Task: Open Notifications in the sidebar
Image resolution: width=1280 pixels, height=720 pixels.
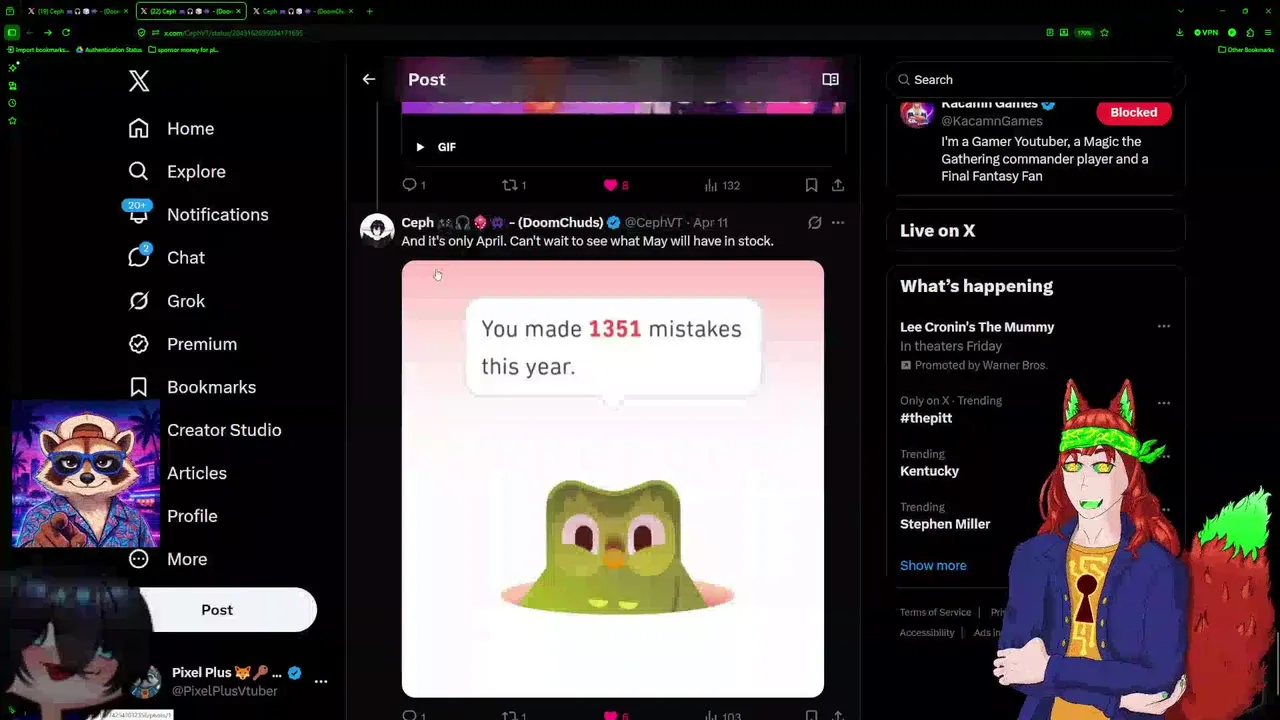Action: [x=198, y=214]
